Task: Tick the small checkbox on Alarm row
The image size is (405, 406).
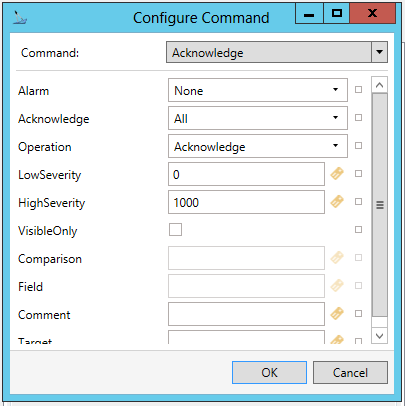Action: [x=358, y=90]
